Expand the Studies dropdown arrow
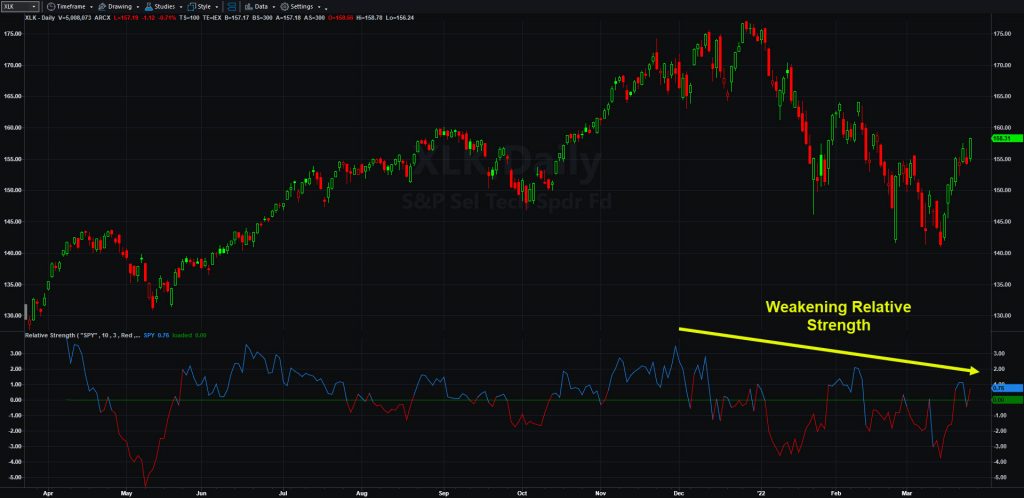 [181, 7]
